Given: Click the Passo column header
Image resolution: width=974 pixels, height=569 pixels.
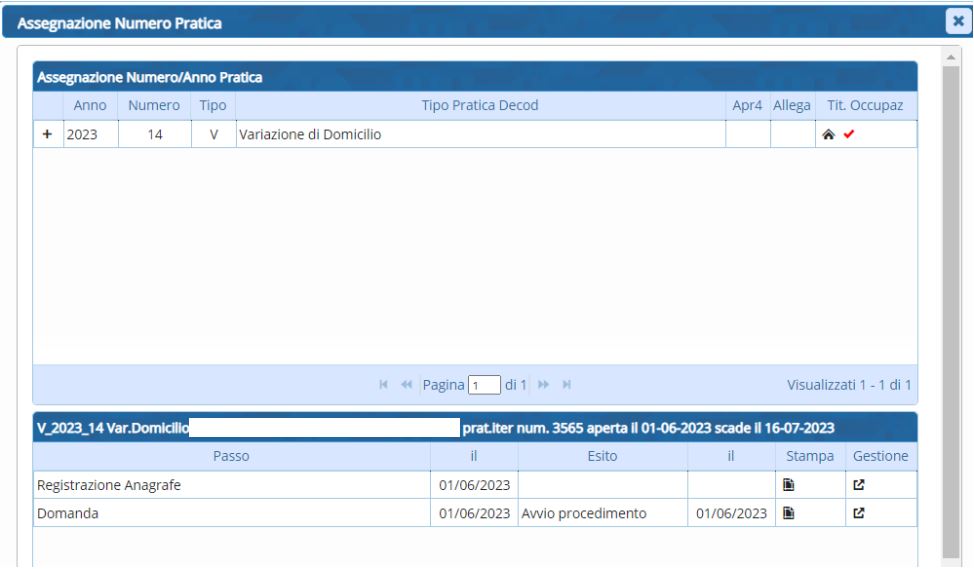Looking at the screenshot, I should (231, 457).
